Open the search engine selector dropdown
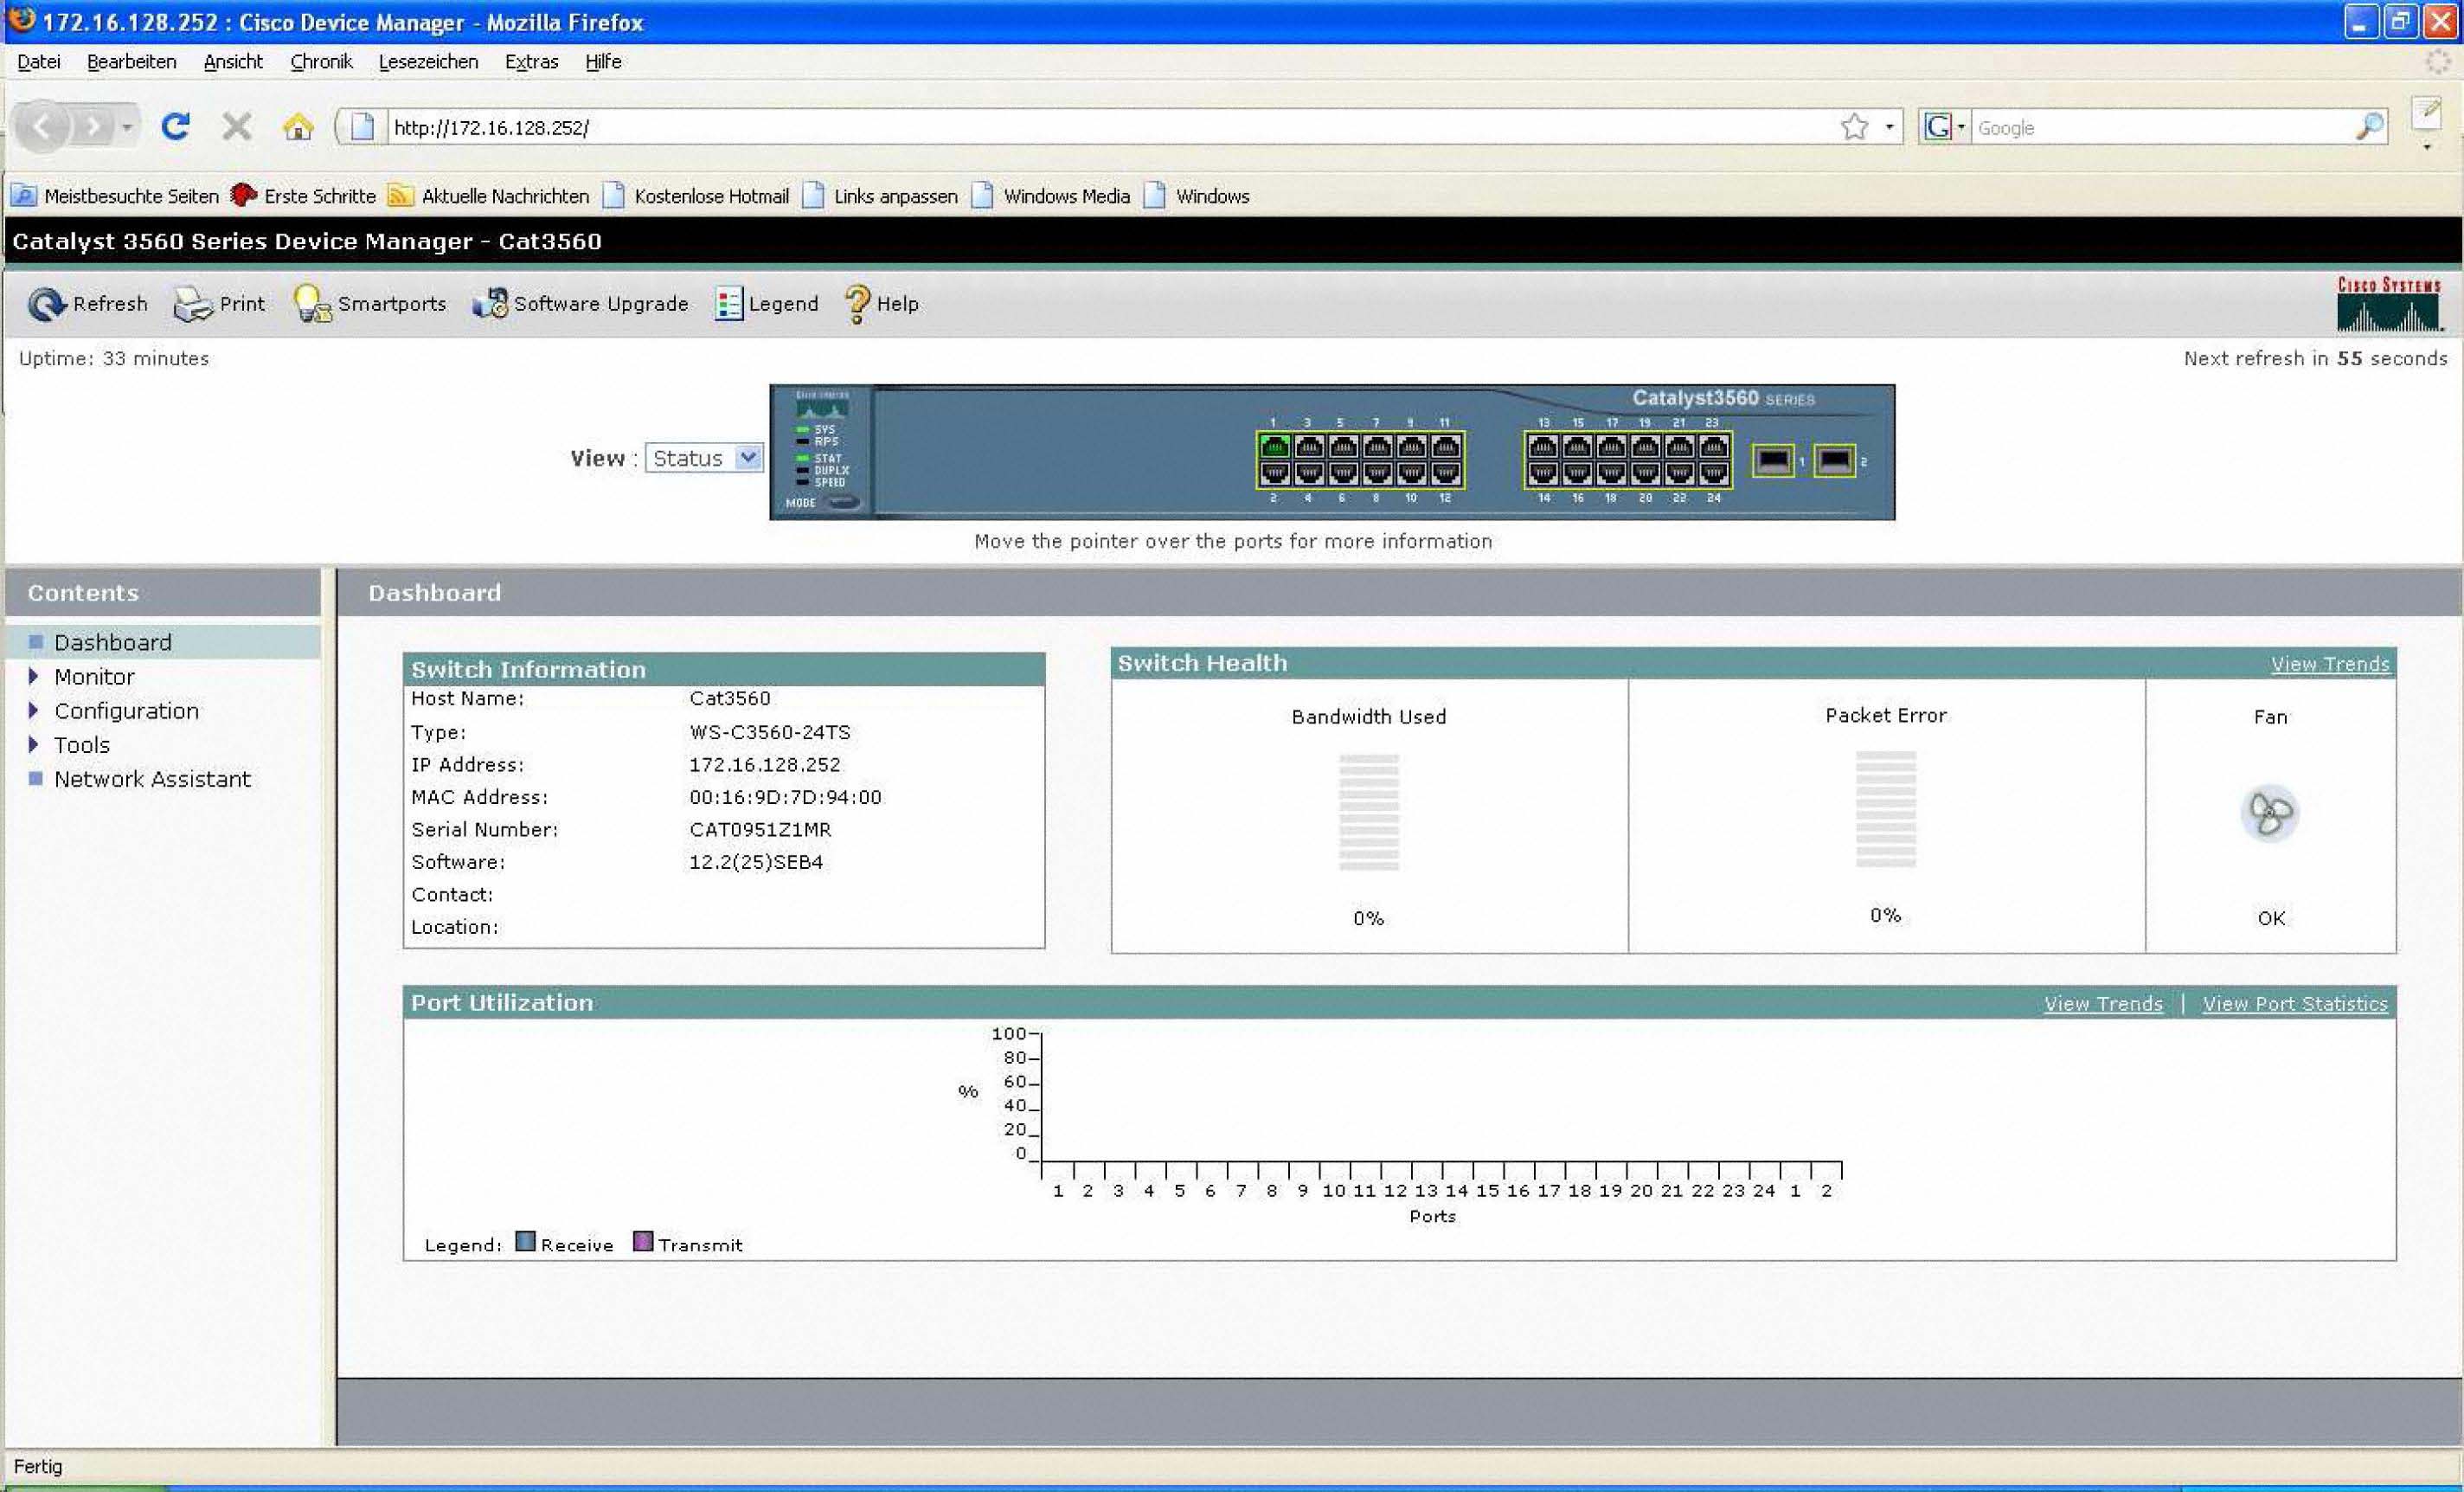This screenshot has height=1492, width=2464. click(1961, 127)
